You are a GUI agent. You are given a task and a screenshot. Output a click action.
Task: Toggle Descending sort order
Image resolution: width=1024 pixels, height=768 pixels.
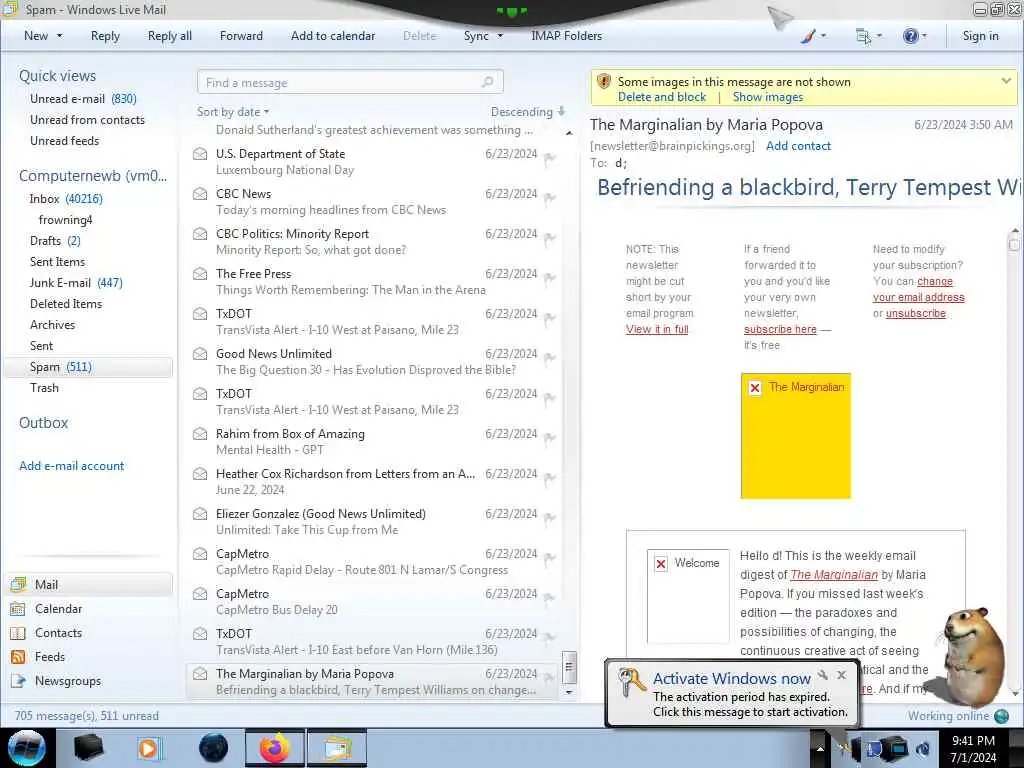528,112
